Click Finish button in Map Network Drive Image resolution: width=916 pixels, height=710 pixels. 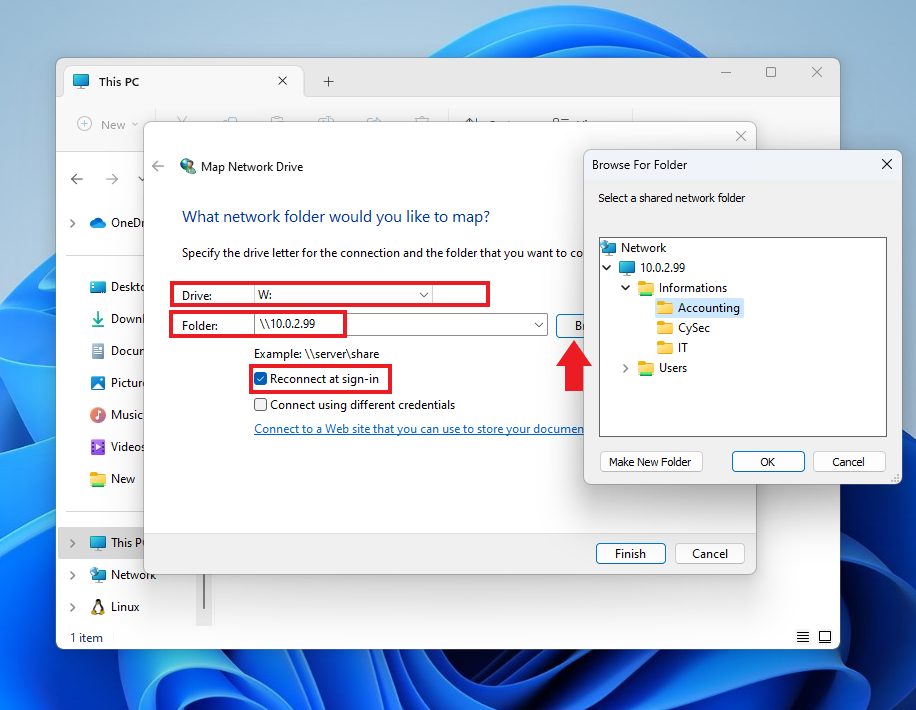tap(630, 554)
